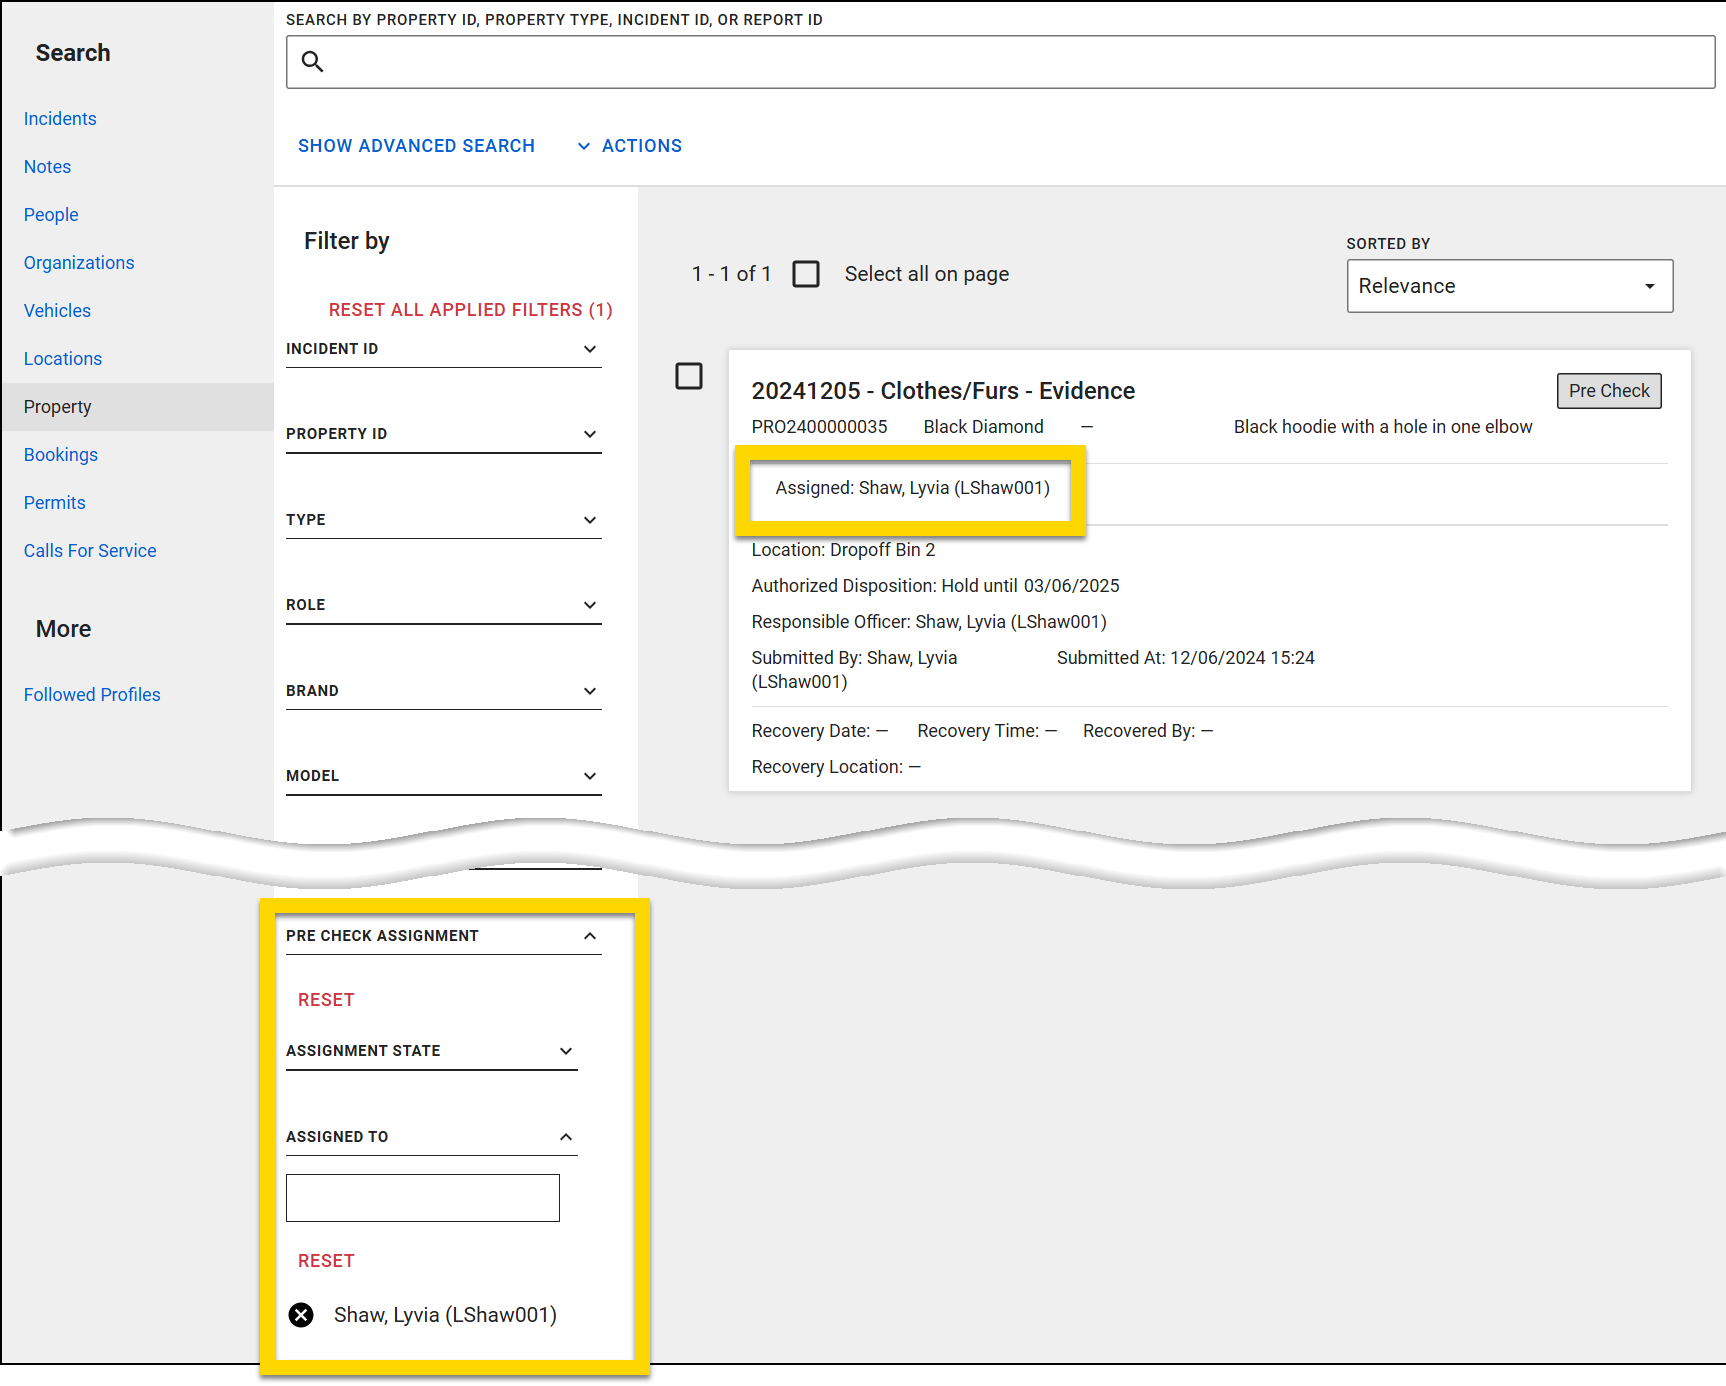Click the search magnifier icon
The image size is (1726, 1386).
312,62
